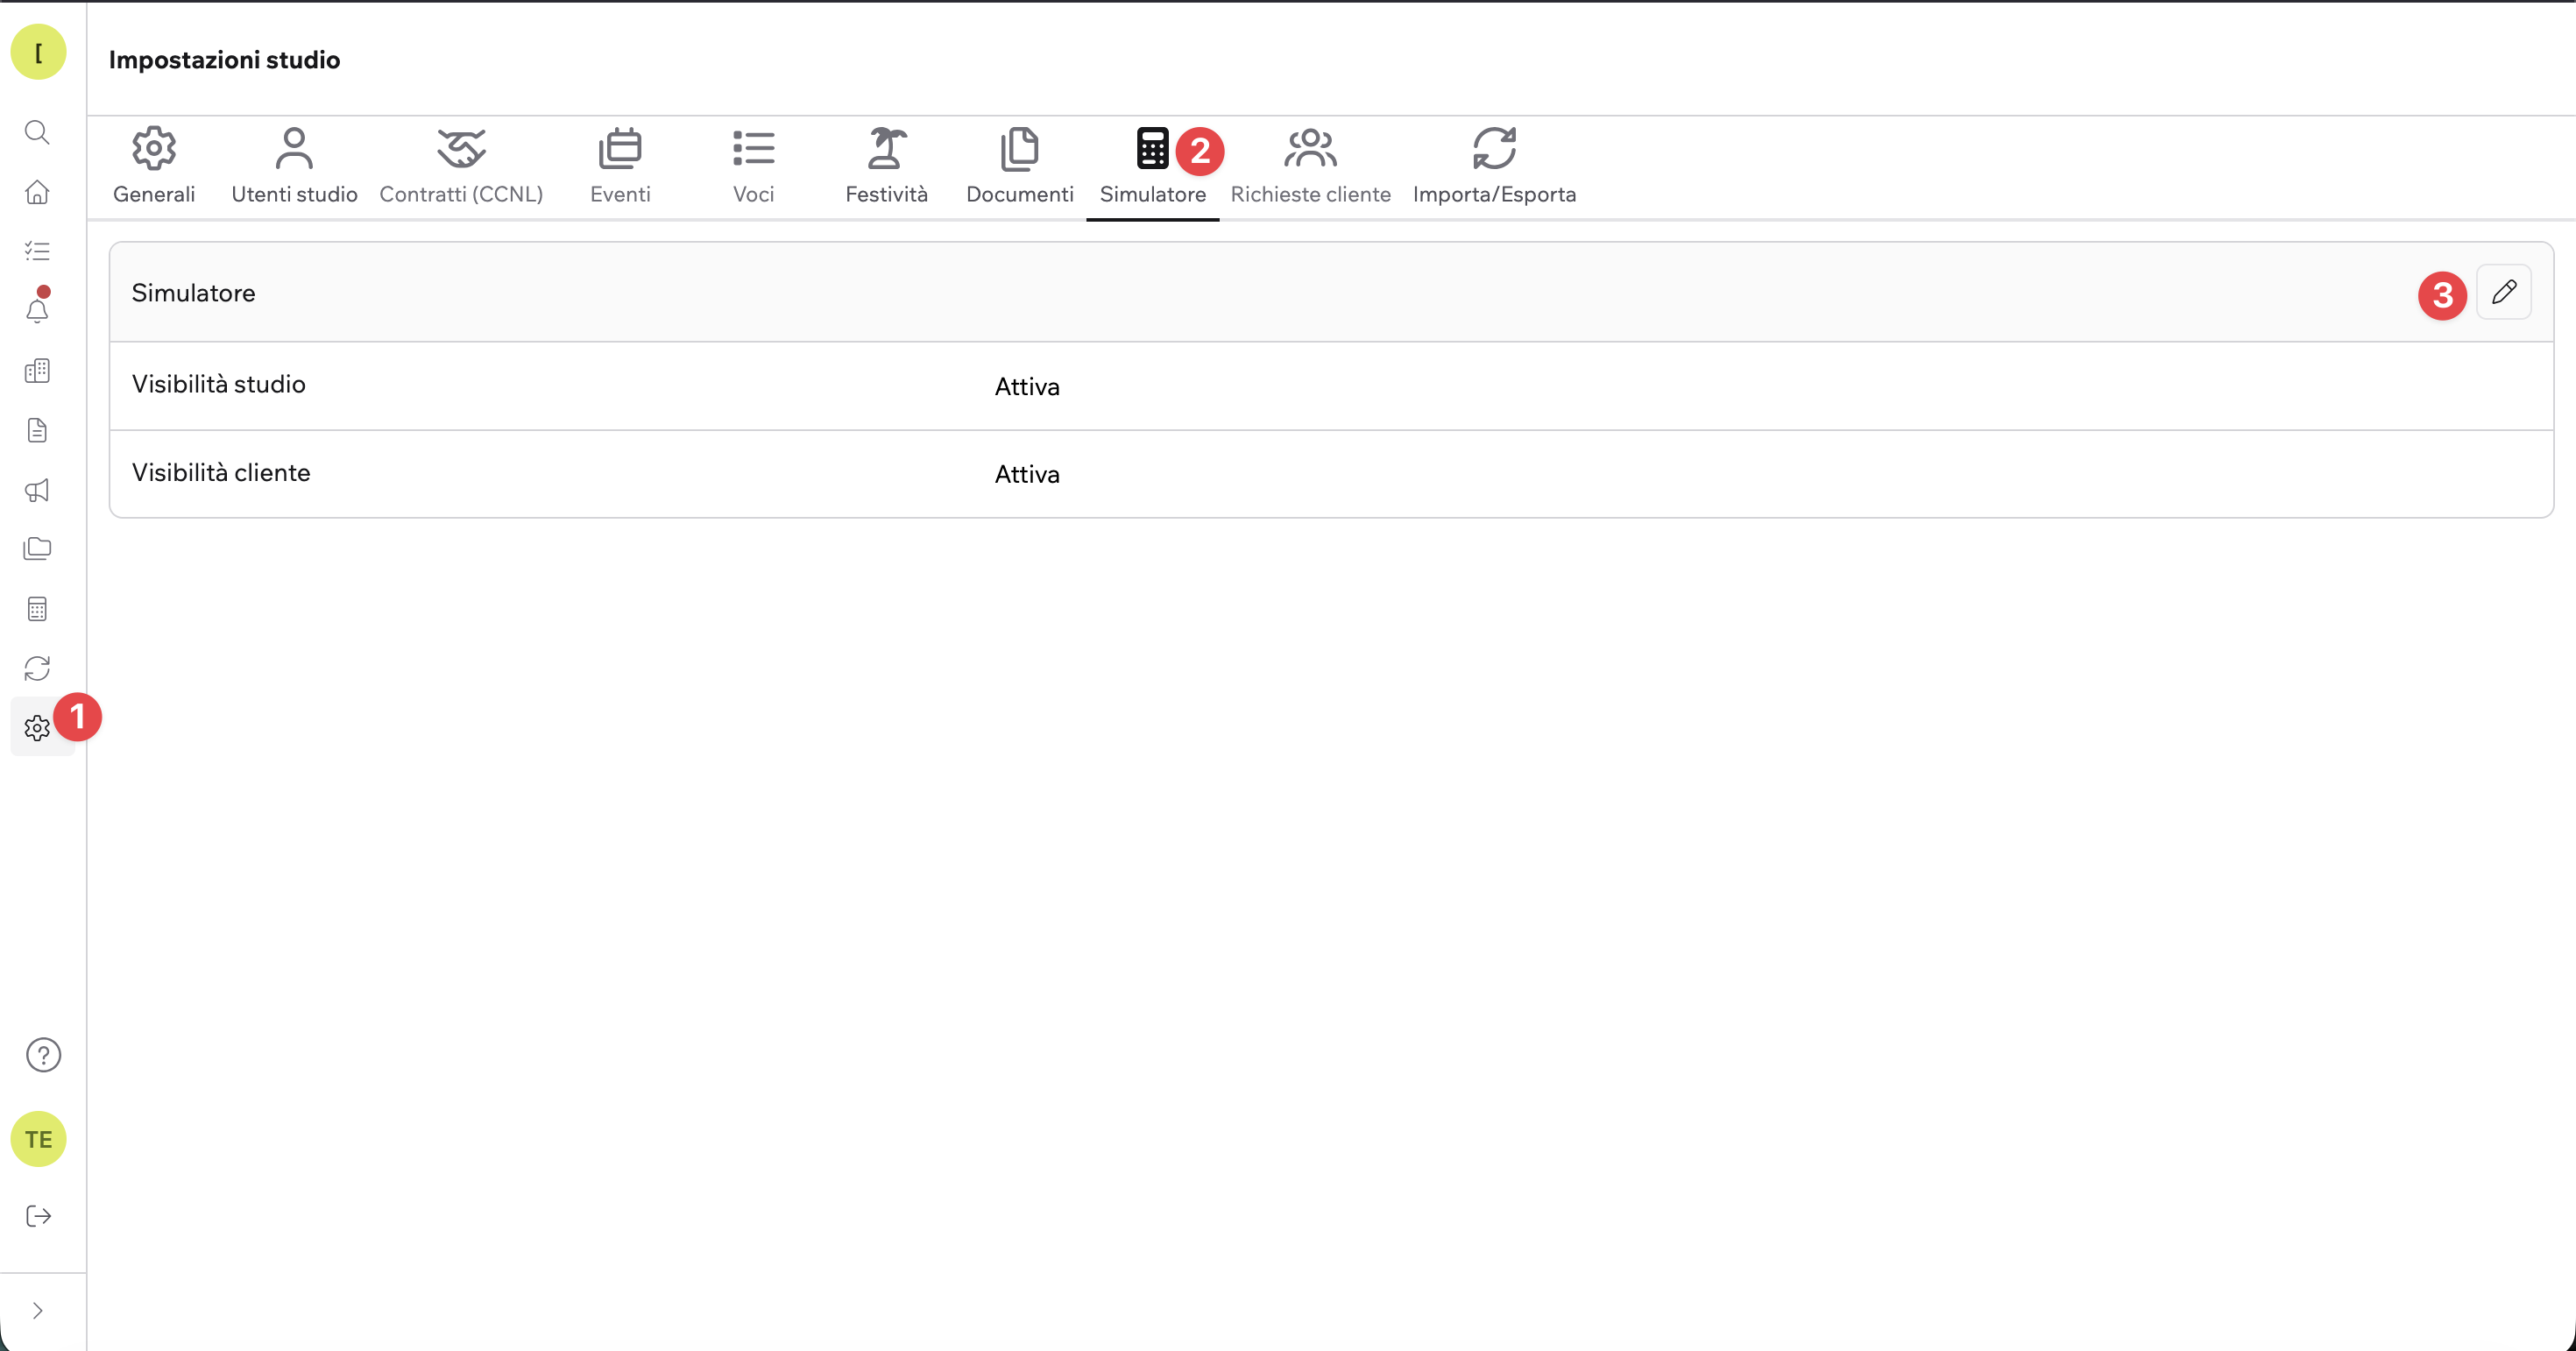Click the Attiva value for Visibilità studio
The width and height of the screenshot is (2576, 1351).
coord(1027,387)
